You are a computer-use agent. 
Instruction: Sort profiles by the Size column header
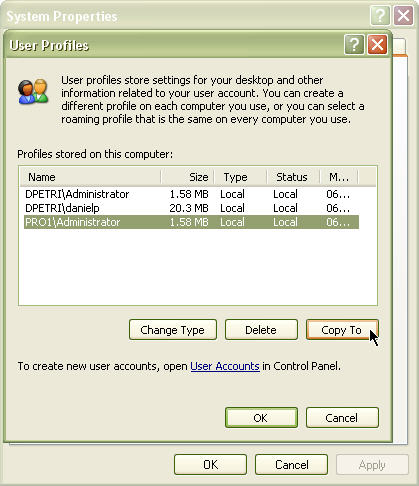coord(187,177)
